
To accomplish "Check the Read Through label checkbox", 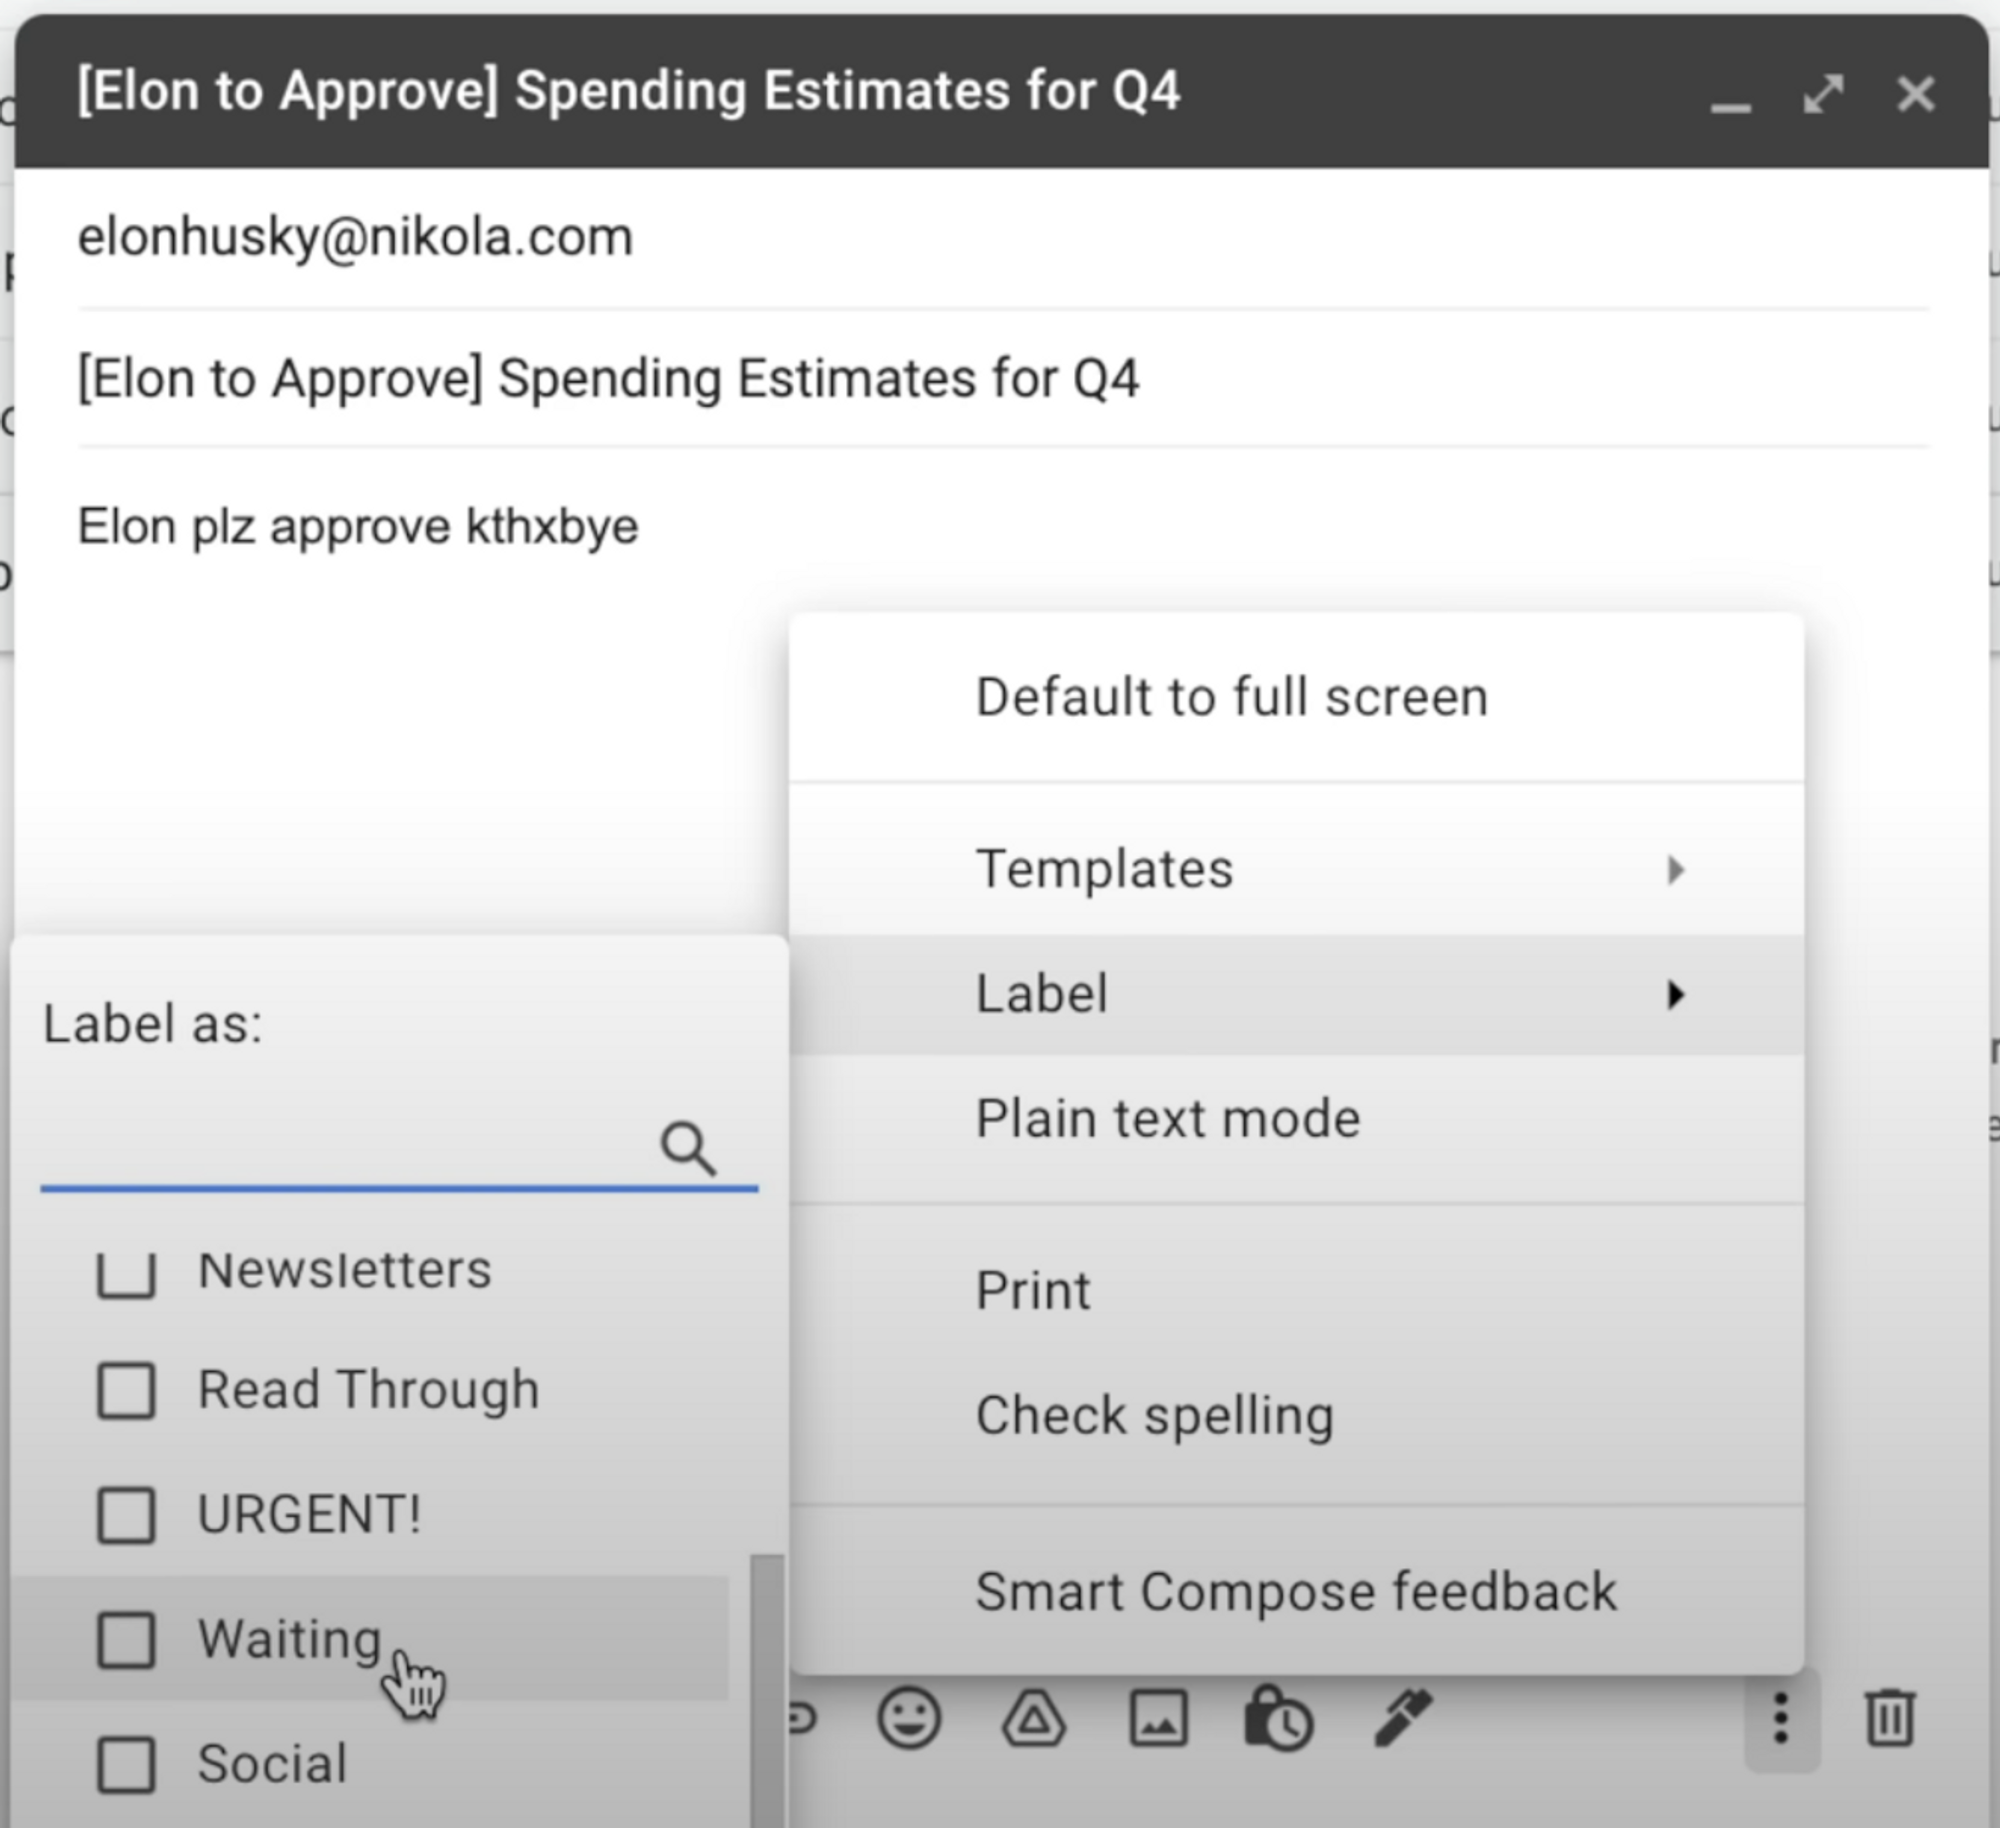I will pos(126,1390).
